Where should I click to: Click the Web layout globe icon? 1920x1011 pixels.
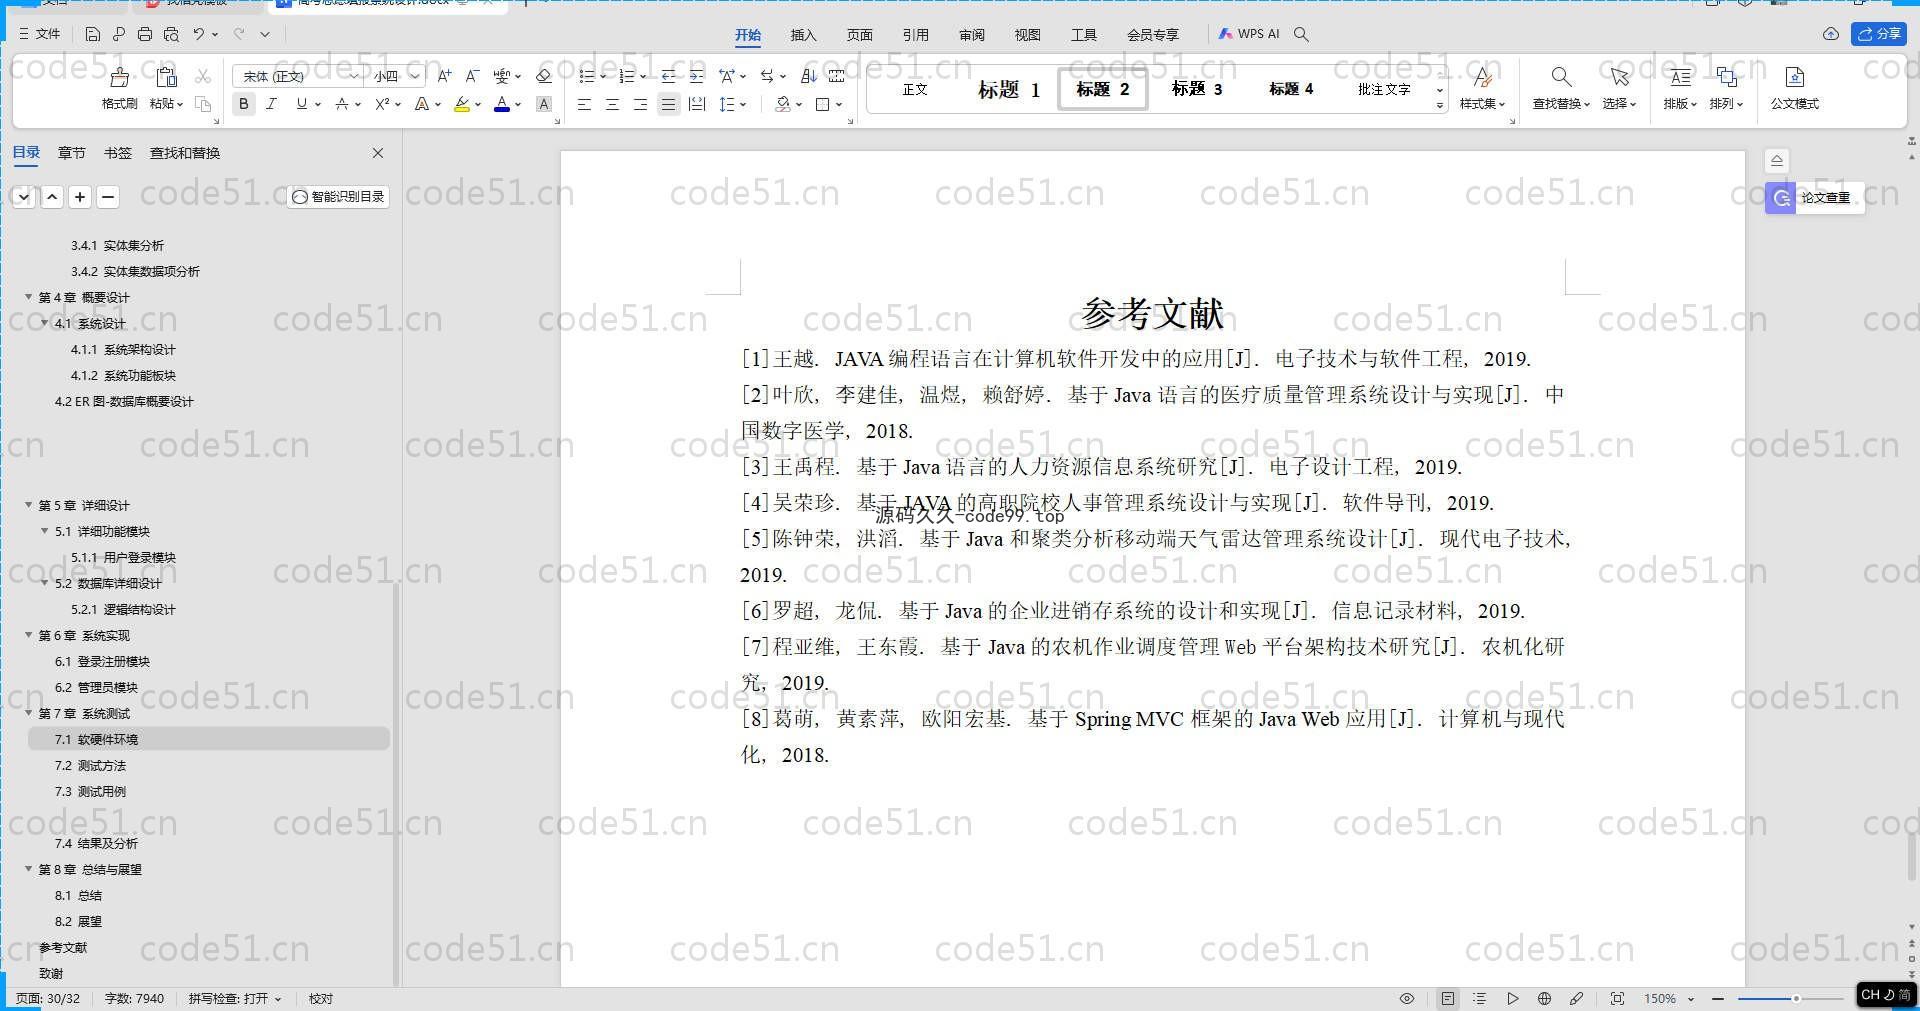(x=1544, y=998)
